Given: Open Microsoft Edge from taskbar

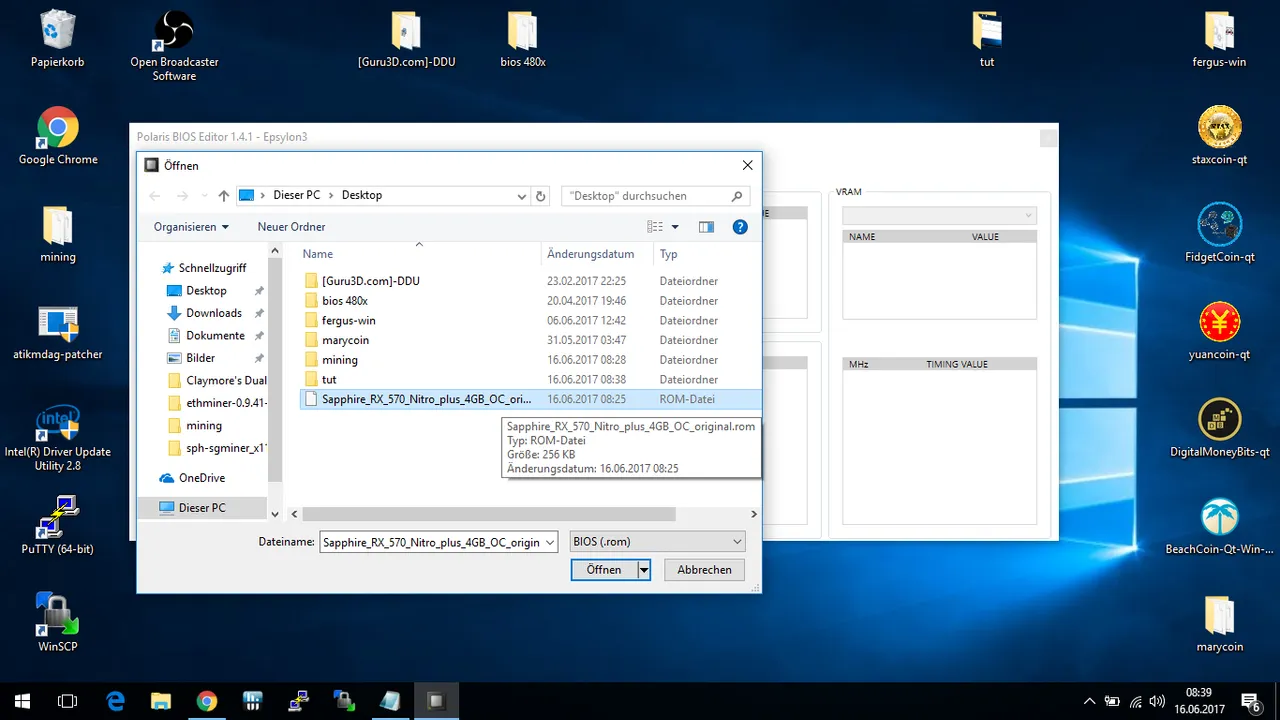Looking at the screenshot, I should tap(115, 701).
